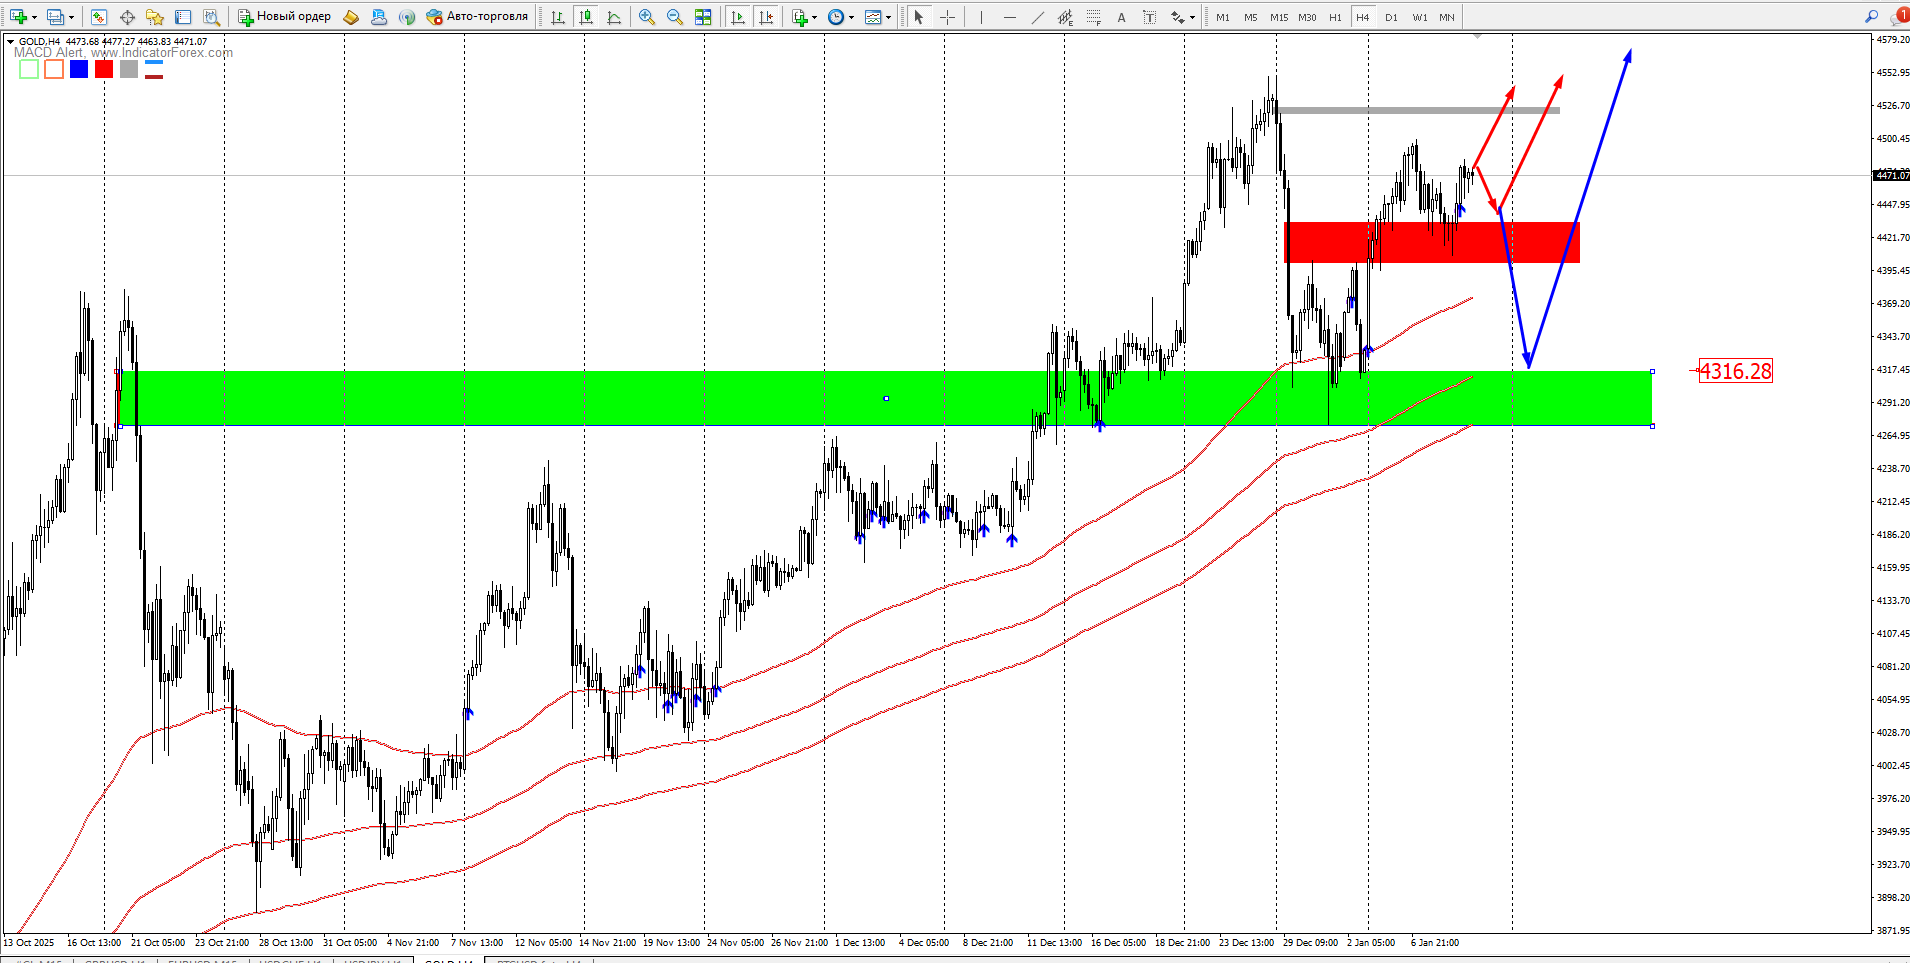Select the trendline drawing tool
This screenshot has width=1910, height=963.
(1037, 17)
